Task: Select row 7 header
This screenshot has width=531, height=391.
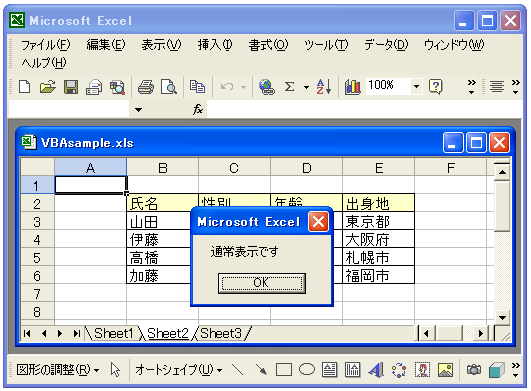Action: [x=37, y=294]
